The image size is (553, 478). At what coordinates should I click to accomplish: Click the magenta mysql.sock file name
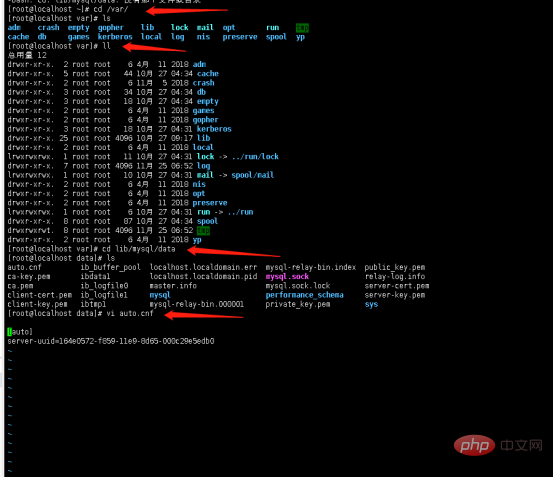287,276
